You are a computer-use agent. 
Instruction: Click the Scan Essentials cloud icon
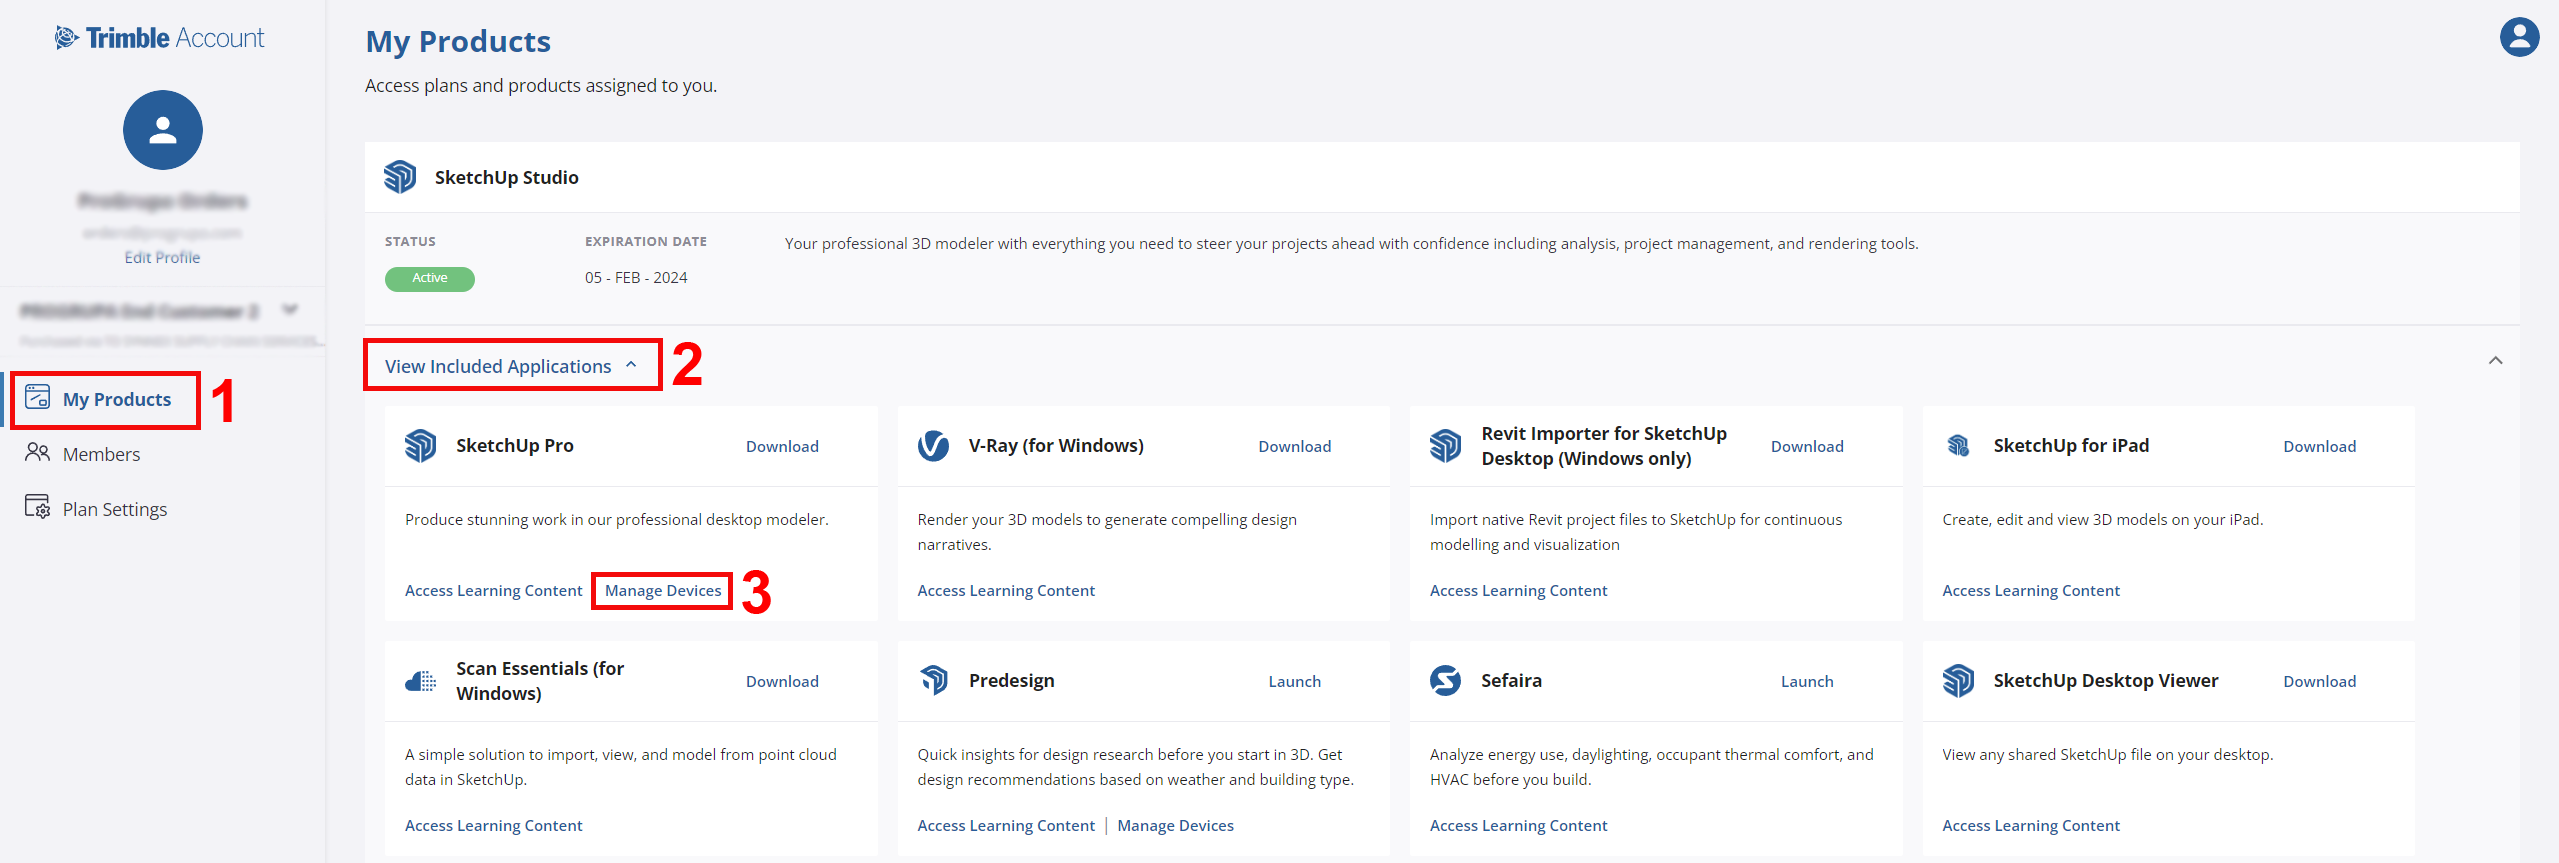pyautogui.click(x=421, y=681)
